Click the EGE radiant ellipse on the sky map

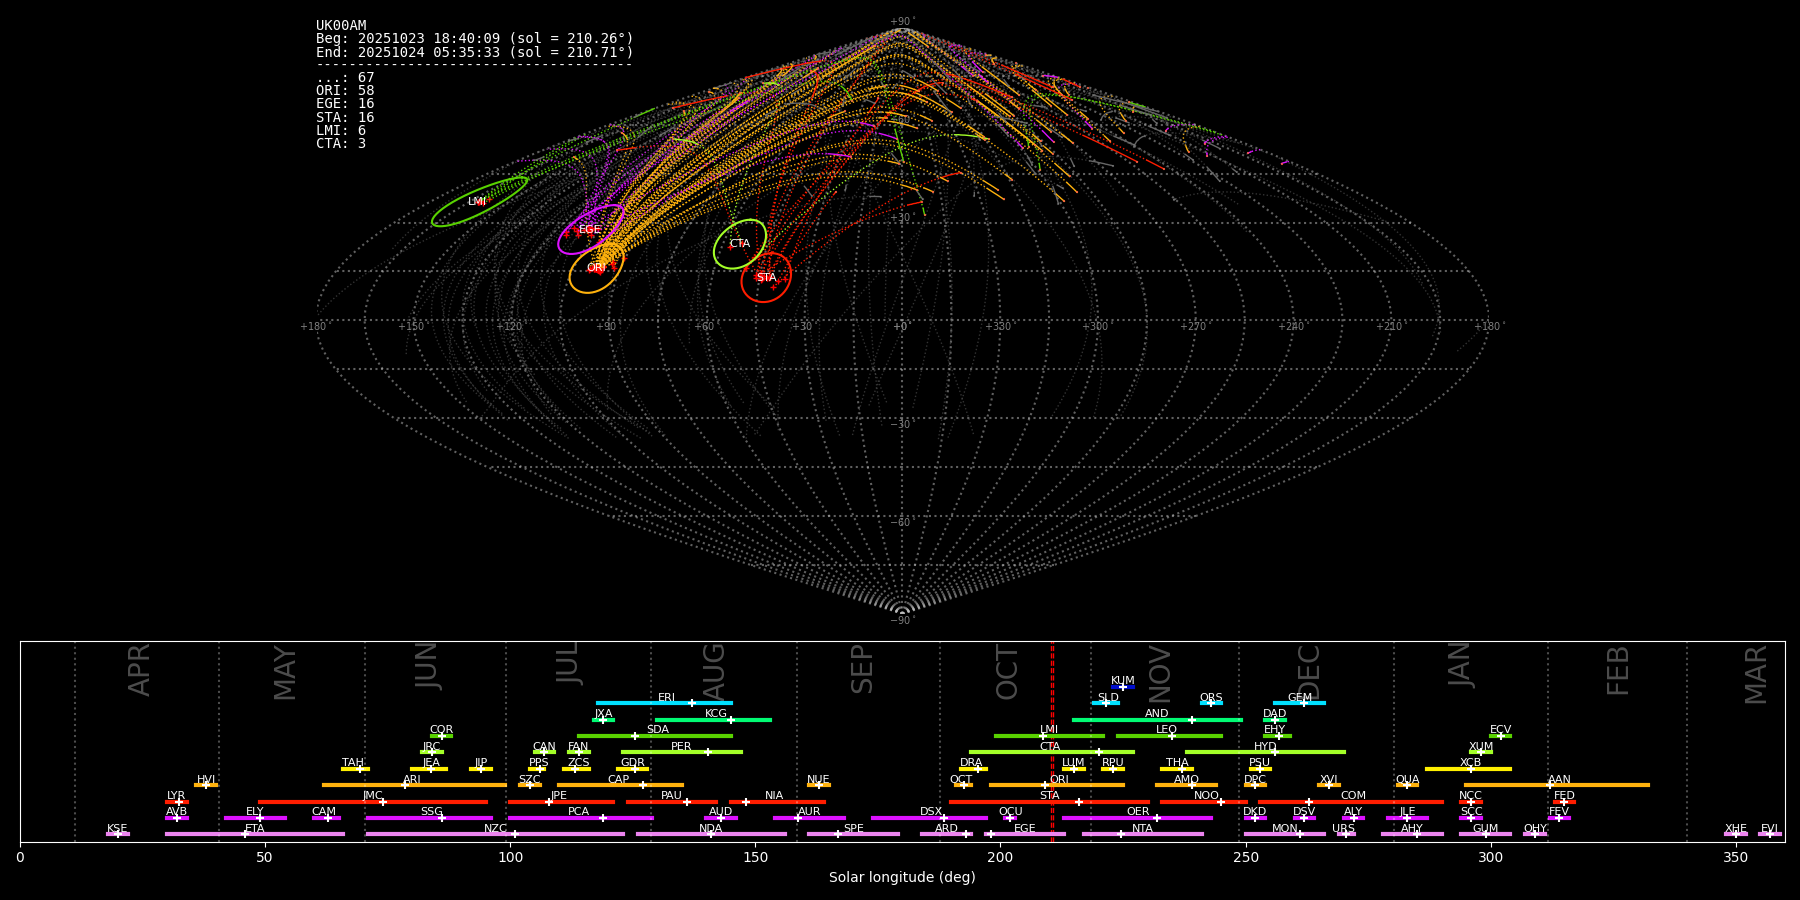[591, 230]
